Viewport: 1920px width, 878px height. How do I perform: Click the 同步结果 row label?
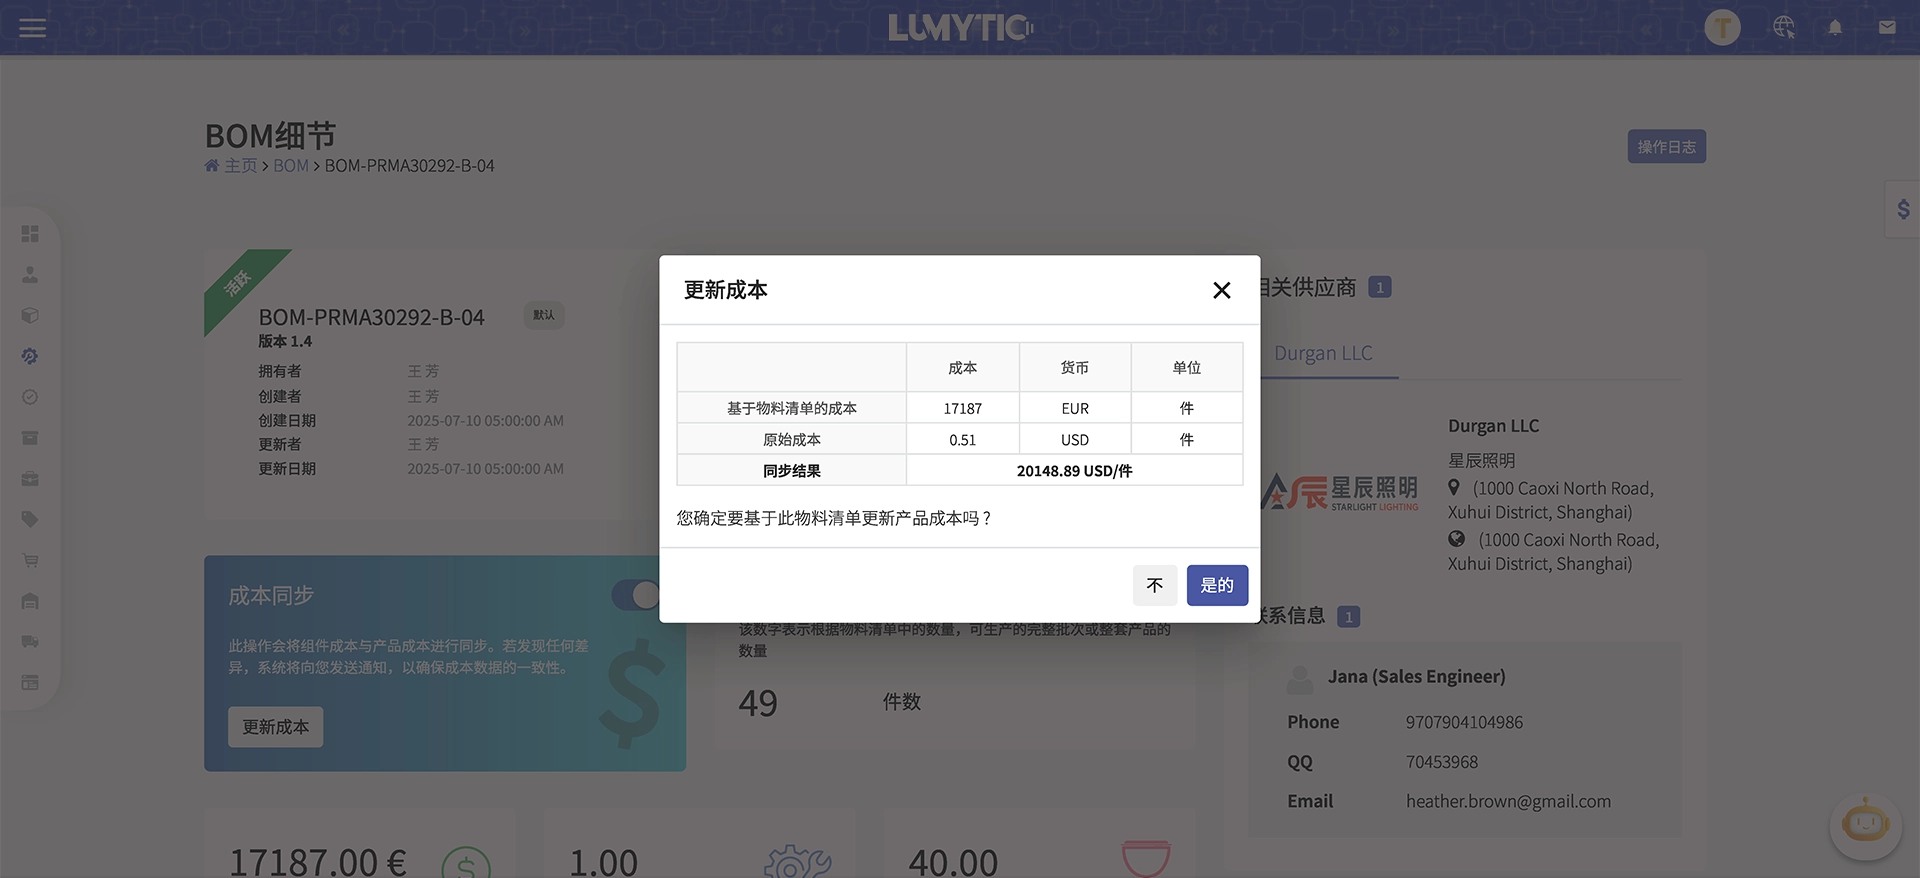[x=792, y=471]
